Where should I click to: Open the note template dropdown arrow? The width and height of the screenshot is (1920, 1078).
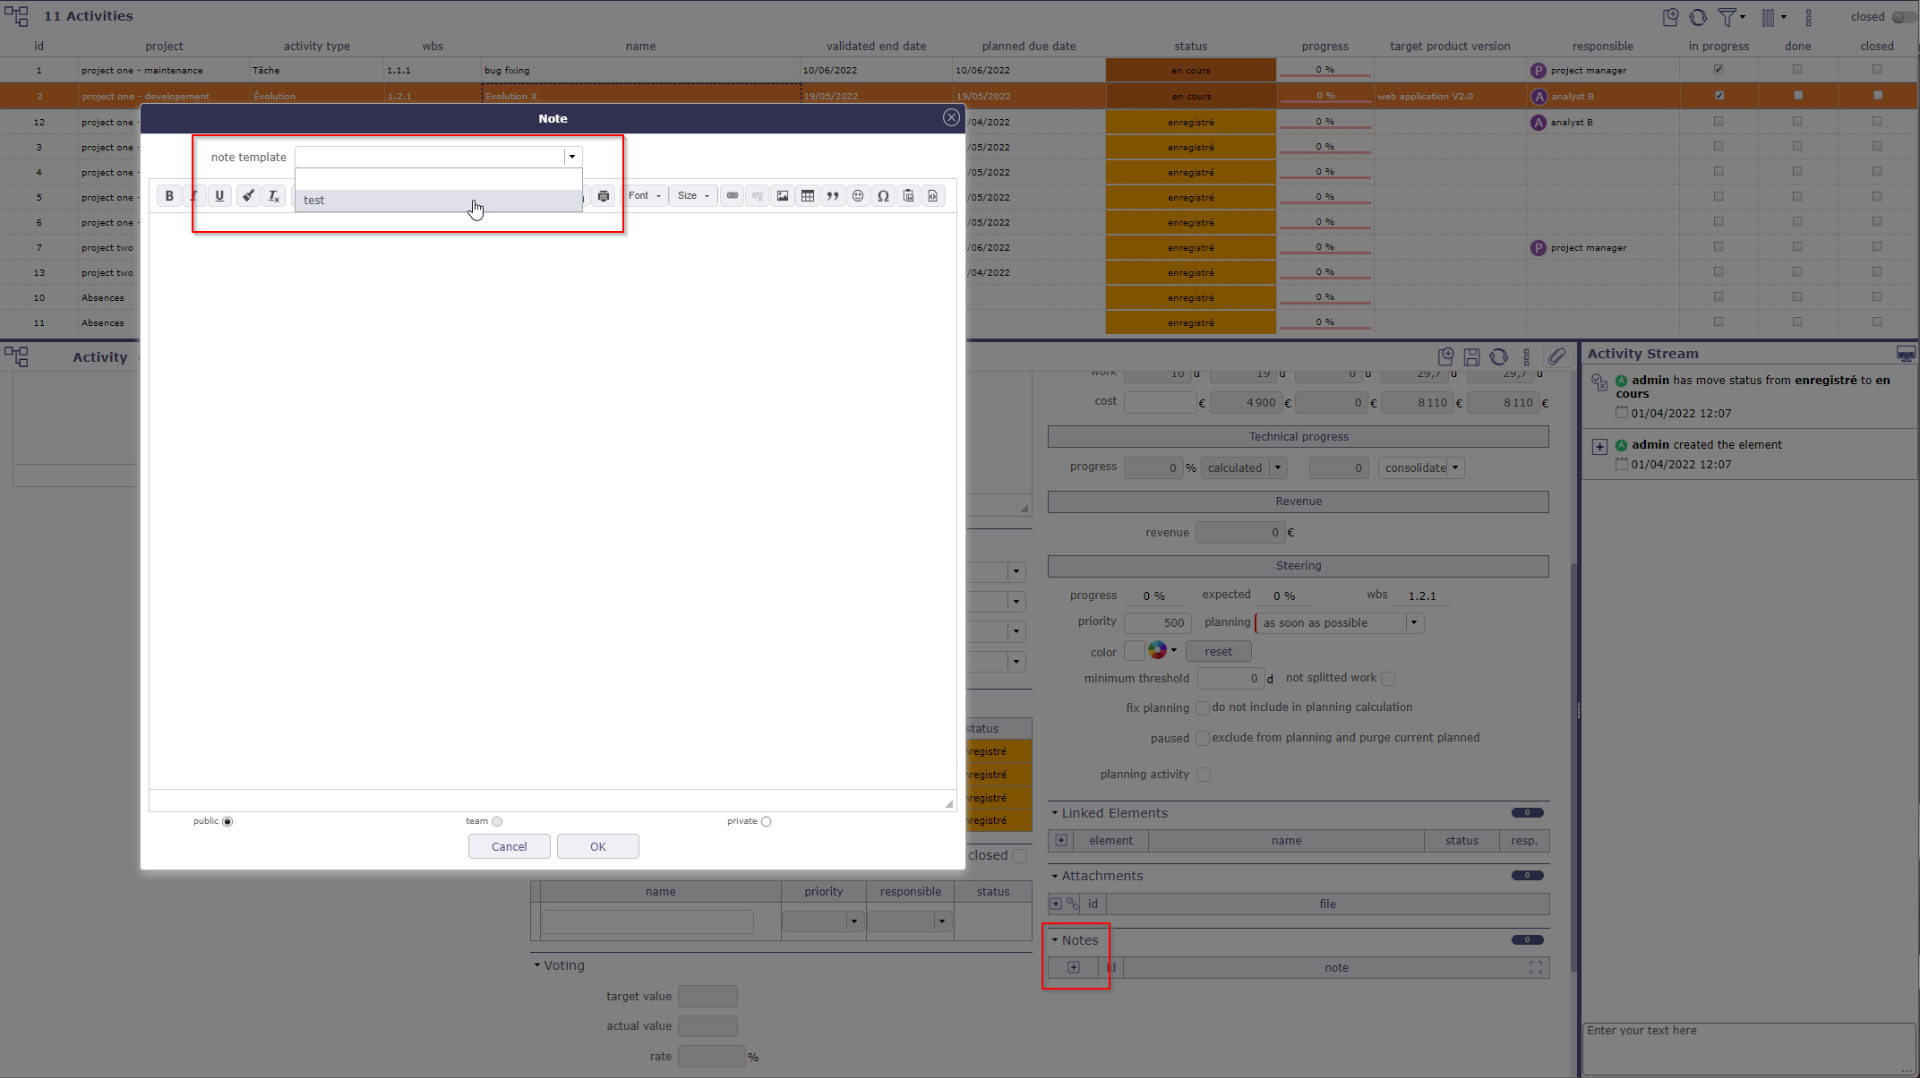click(572, 157)
